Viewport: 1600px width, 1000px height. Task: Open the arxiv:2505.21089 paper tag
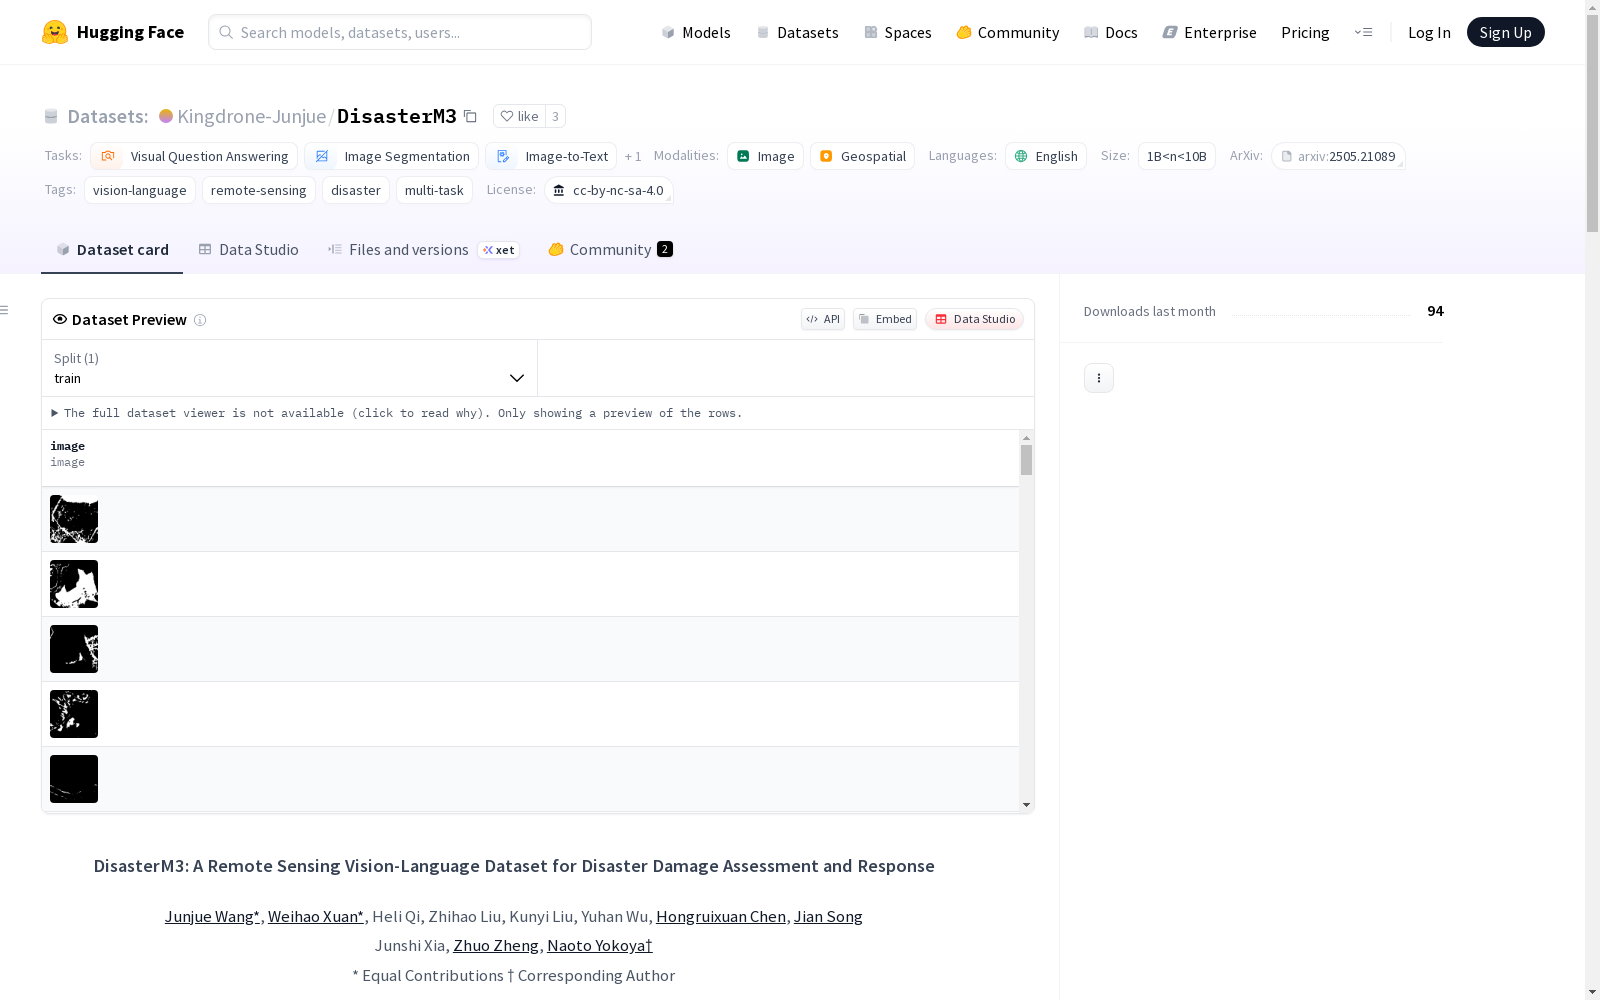(1338, 156)
